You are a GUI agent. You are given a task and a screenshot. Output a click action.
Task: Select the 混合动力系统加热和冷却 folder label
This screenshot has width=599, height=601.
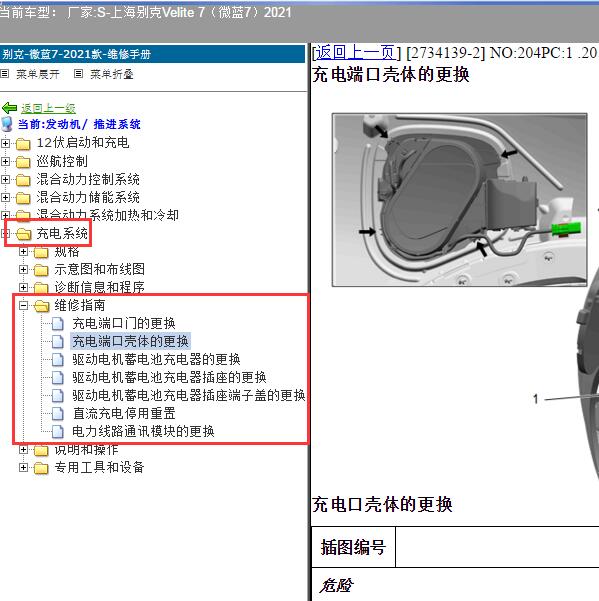pyautogui.click(x=108, y=215)
